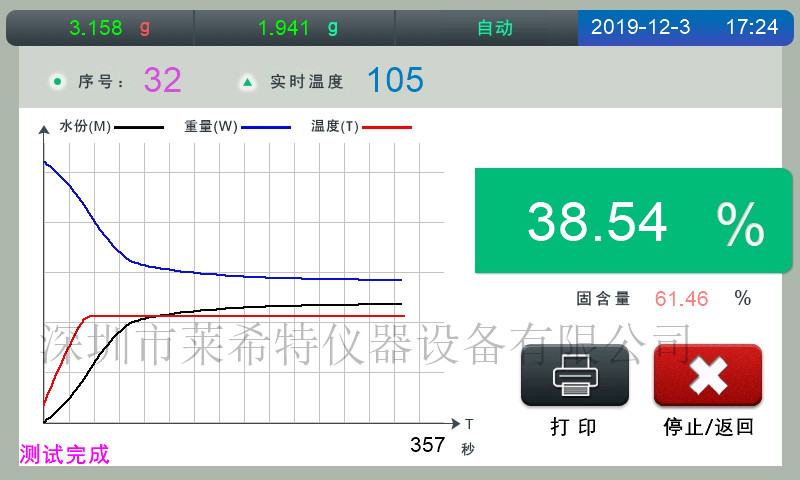Image resolution: width=800 pixels, height=480 pixels.
Task: Click the serial number value 32
Action: 163,80
